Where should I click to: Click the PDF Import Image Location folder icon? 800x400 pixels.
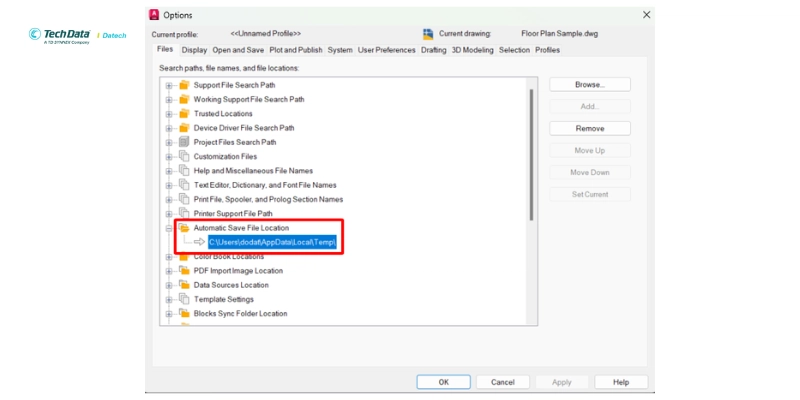pos(184,271)
